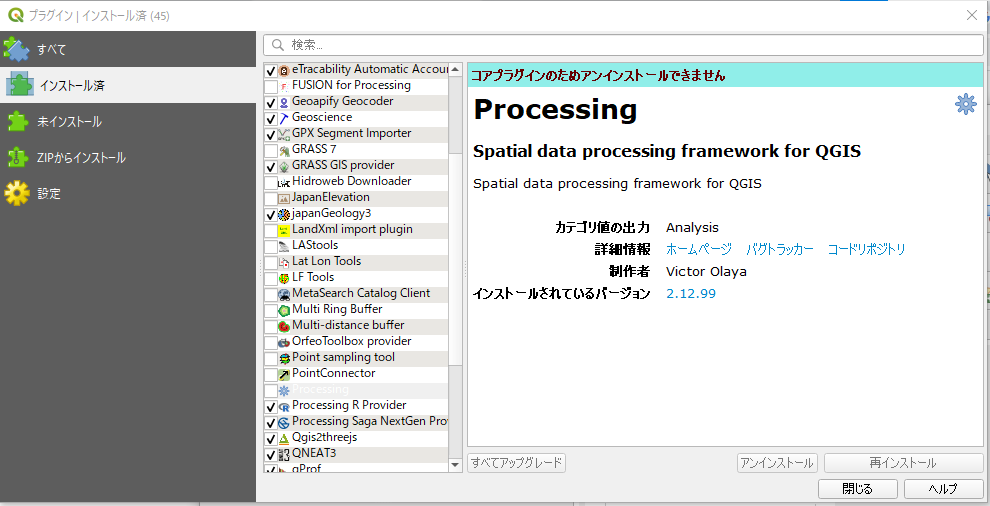This screenshot has height=506, width=990.
Task: Open the バグトラッカー link
Action: (x=780, y=249)
